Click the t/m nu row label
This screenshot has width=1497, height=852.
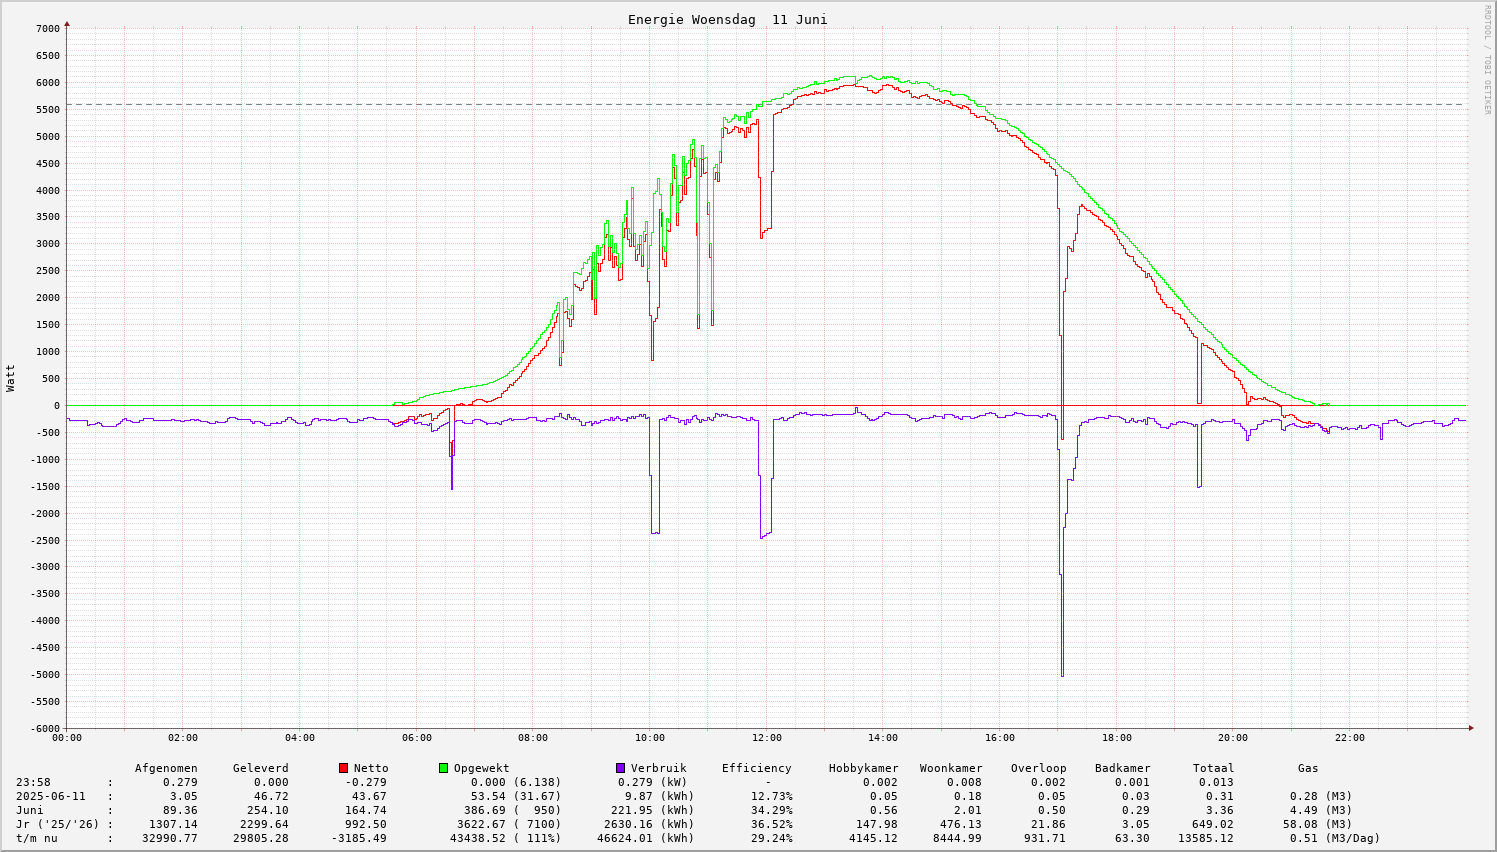[37, 838]
